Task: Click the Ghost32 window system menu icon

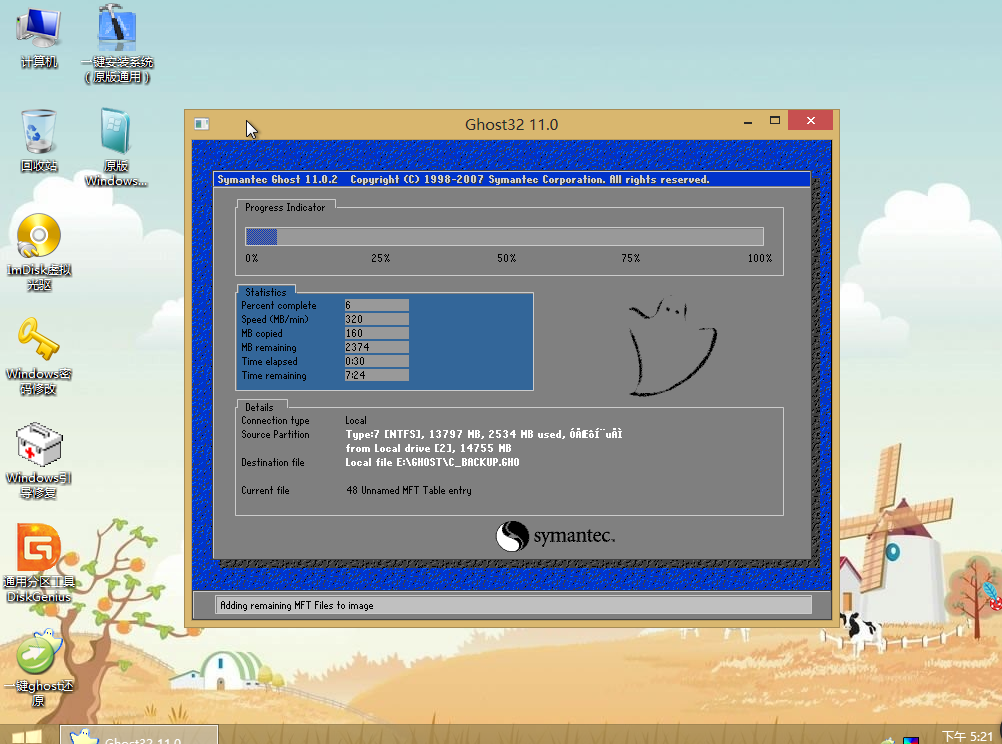Action: pyautogui.click(x=202, y=124)
